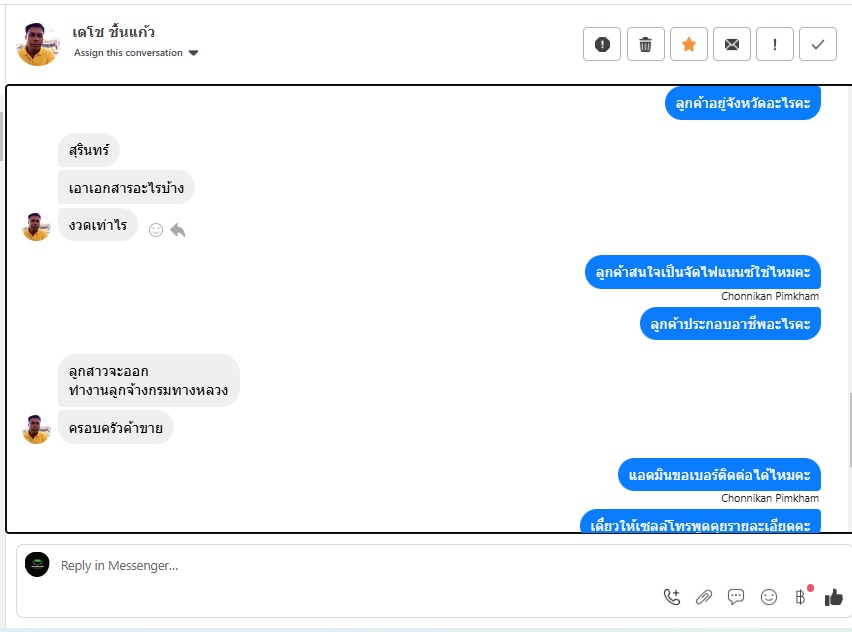The image size is (852, 632).
Task: Mark conversation unread with envelope icon
Action: pyautogui.click(x=731, y=44)
